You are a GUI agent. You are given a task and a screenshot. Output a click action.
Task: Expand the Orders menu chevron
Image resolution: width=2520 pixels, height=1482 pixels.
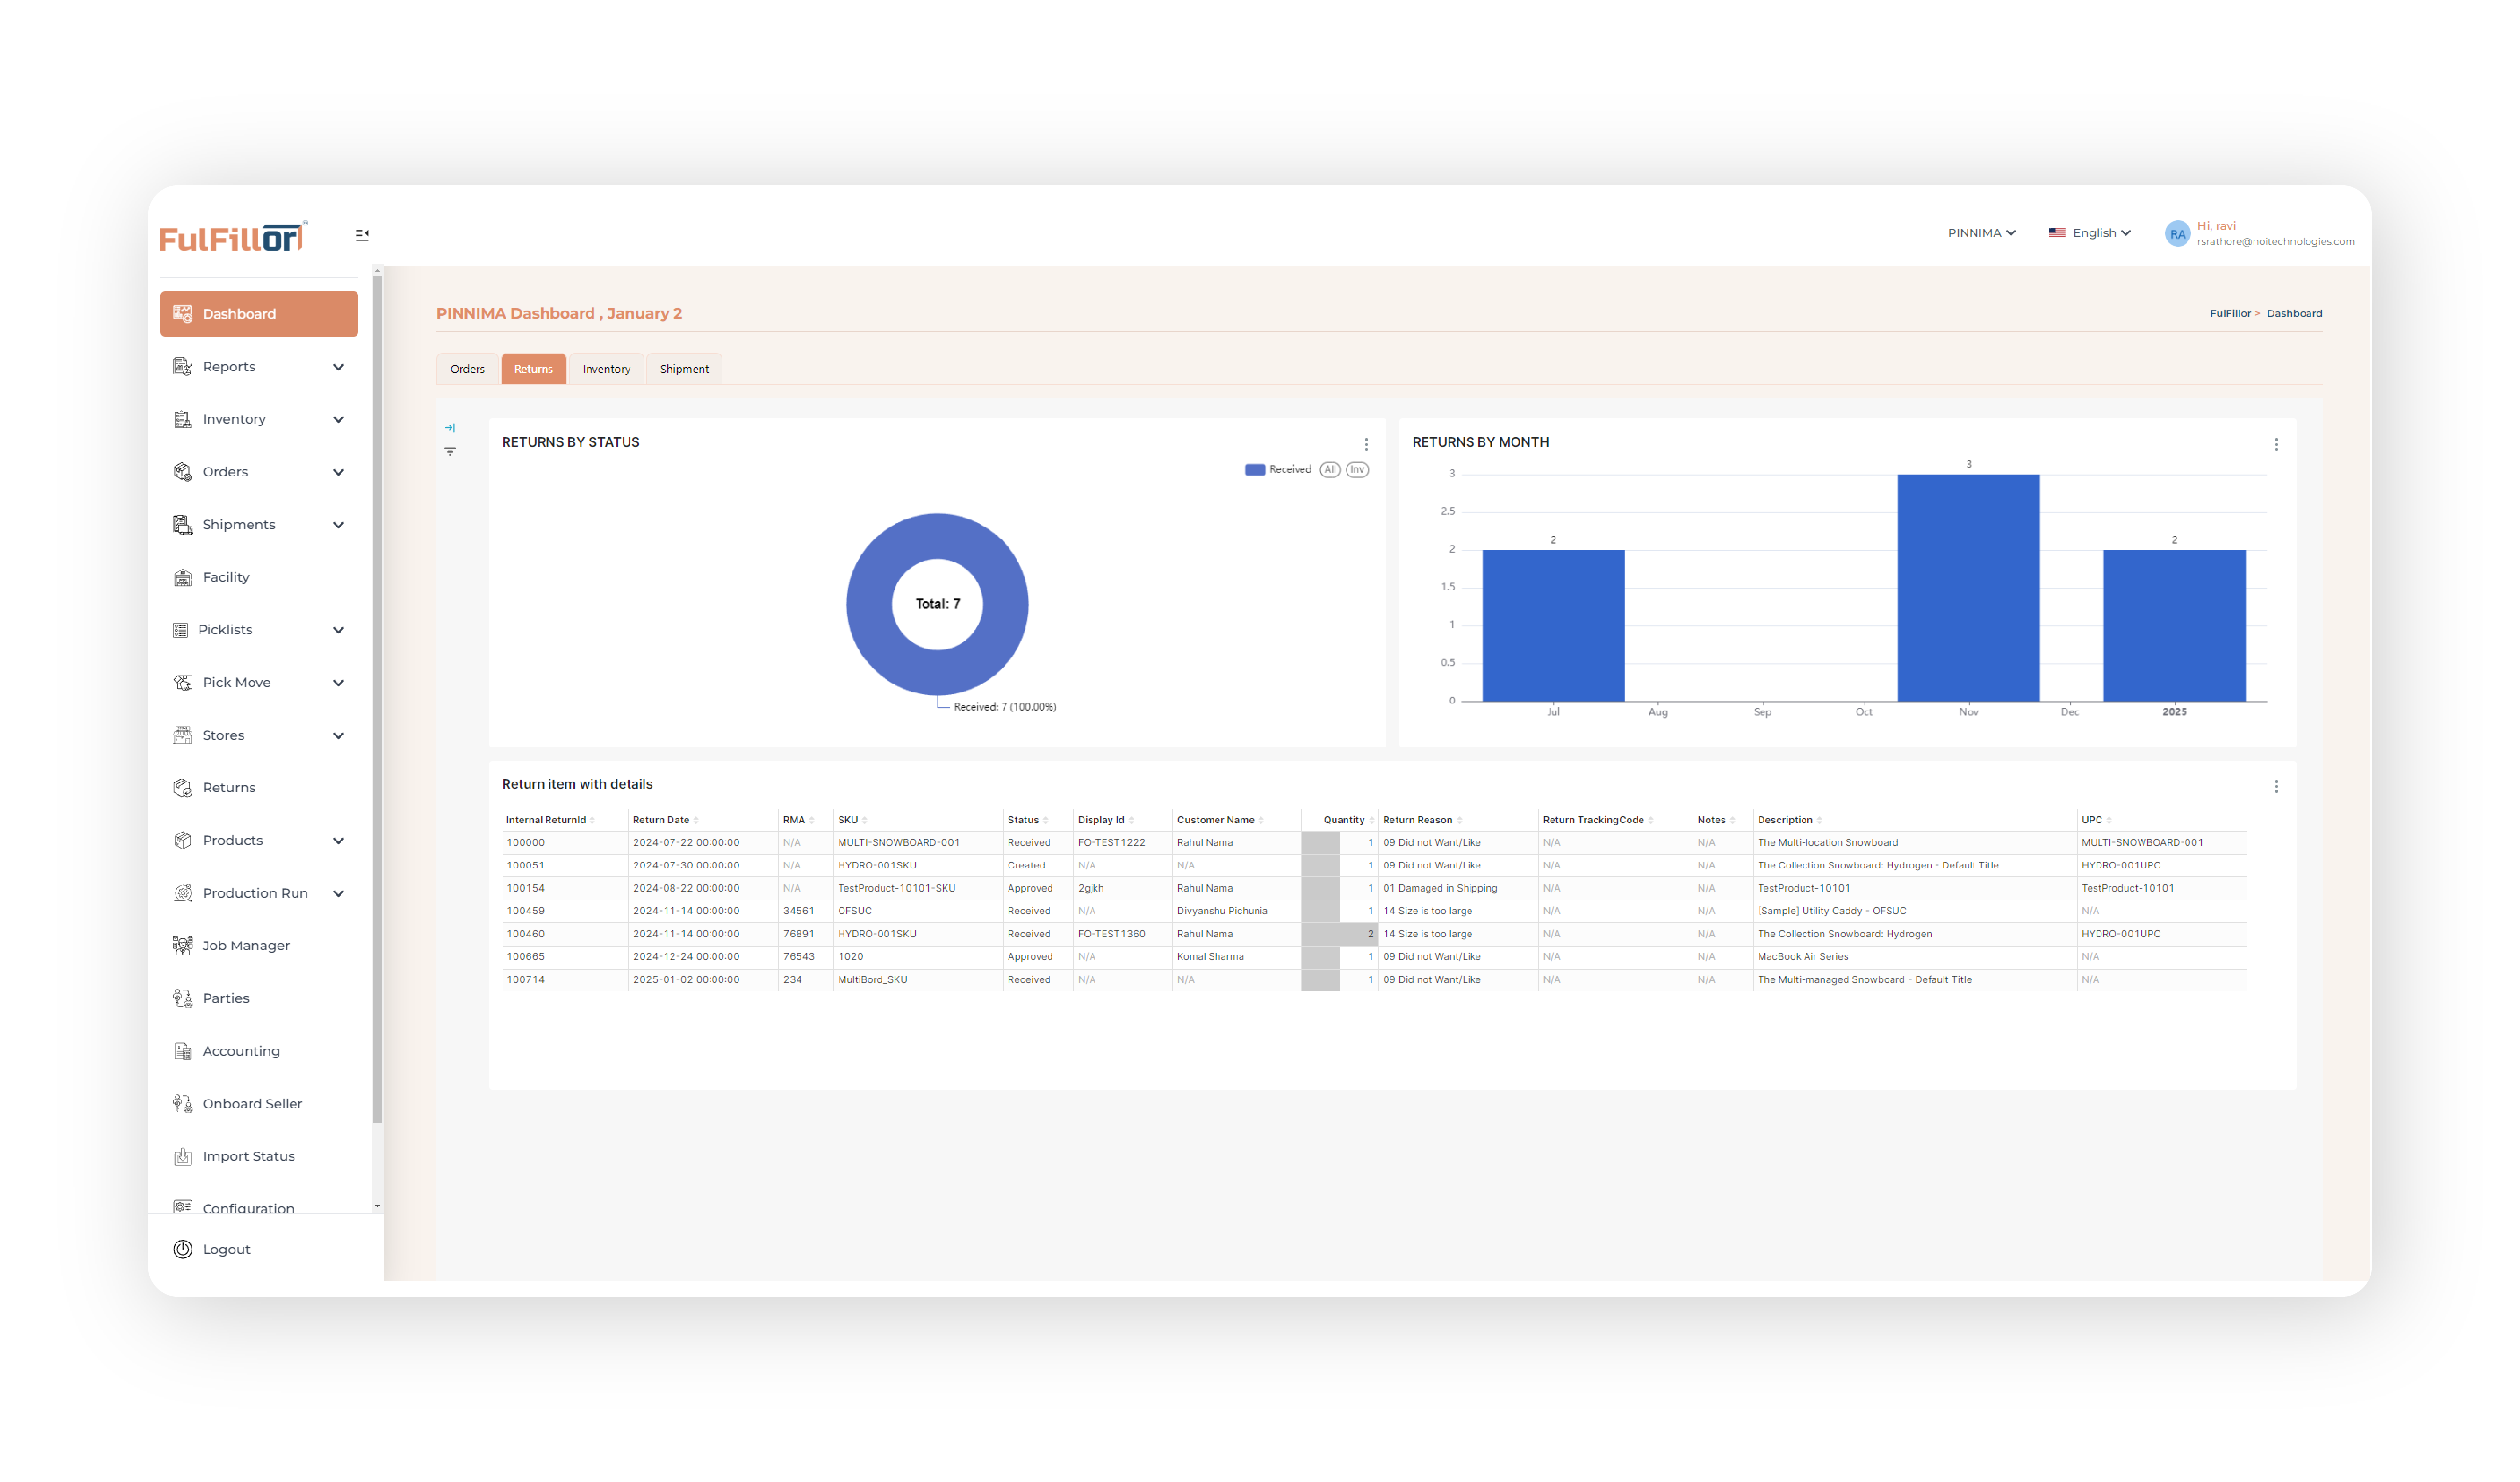[338, 472]
